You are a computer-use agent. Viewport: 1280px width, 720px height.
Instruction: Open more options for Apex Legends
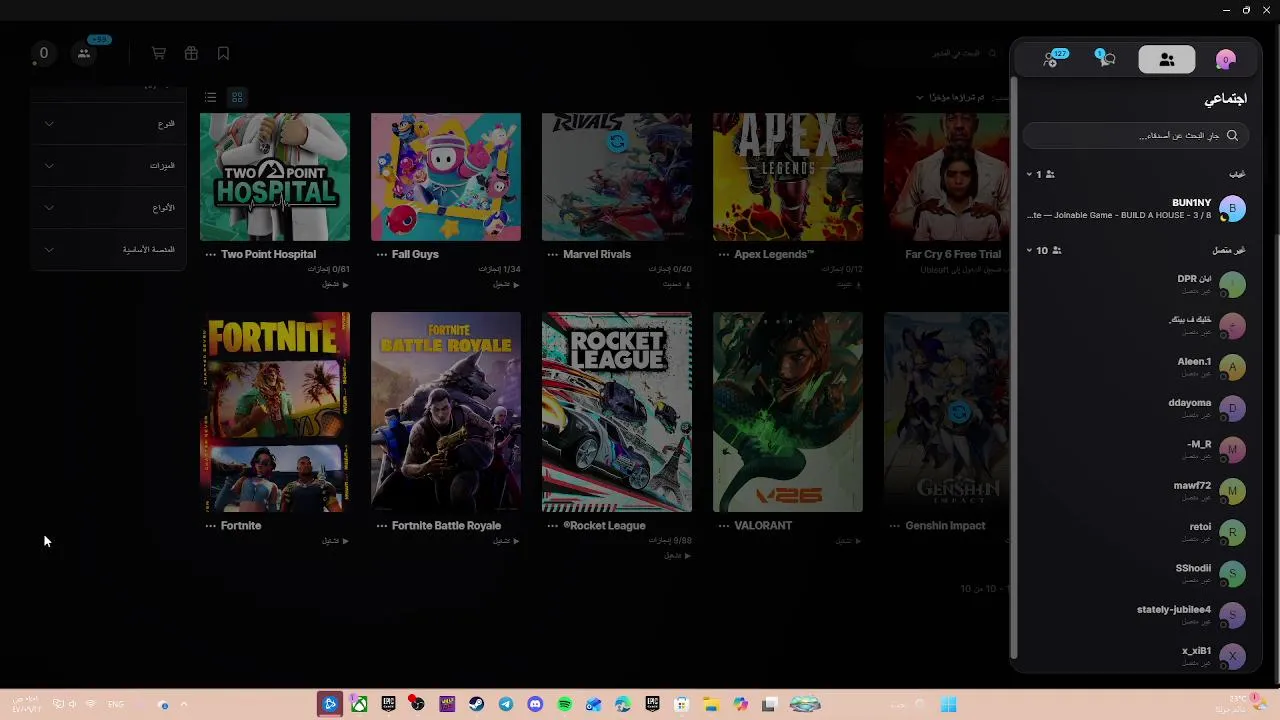[723, 255]
